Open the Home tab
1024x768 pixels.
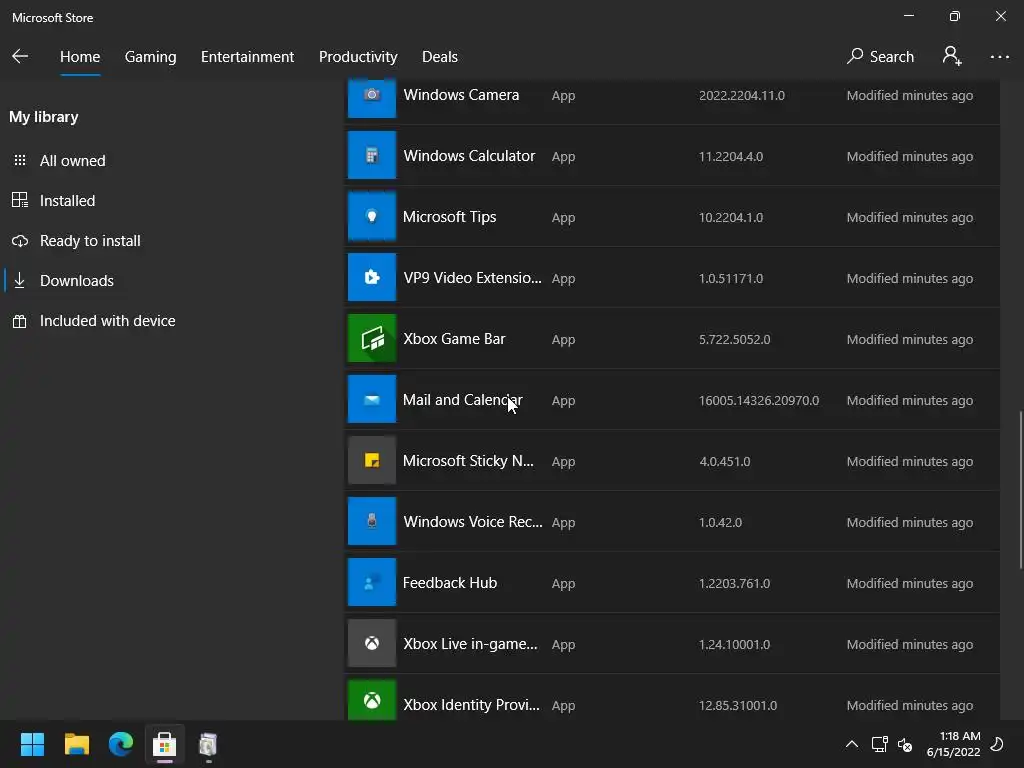tap(80, 57)
